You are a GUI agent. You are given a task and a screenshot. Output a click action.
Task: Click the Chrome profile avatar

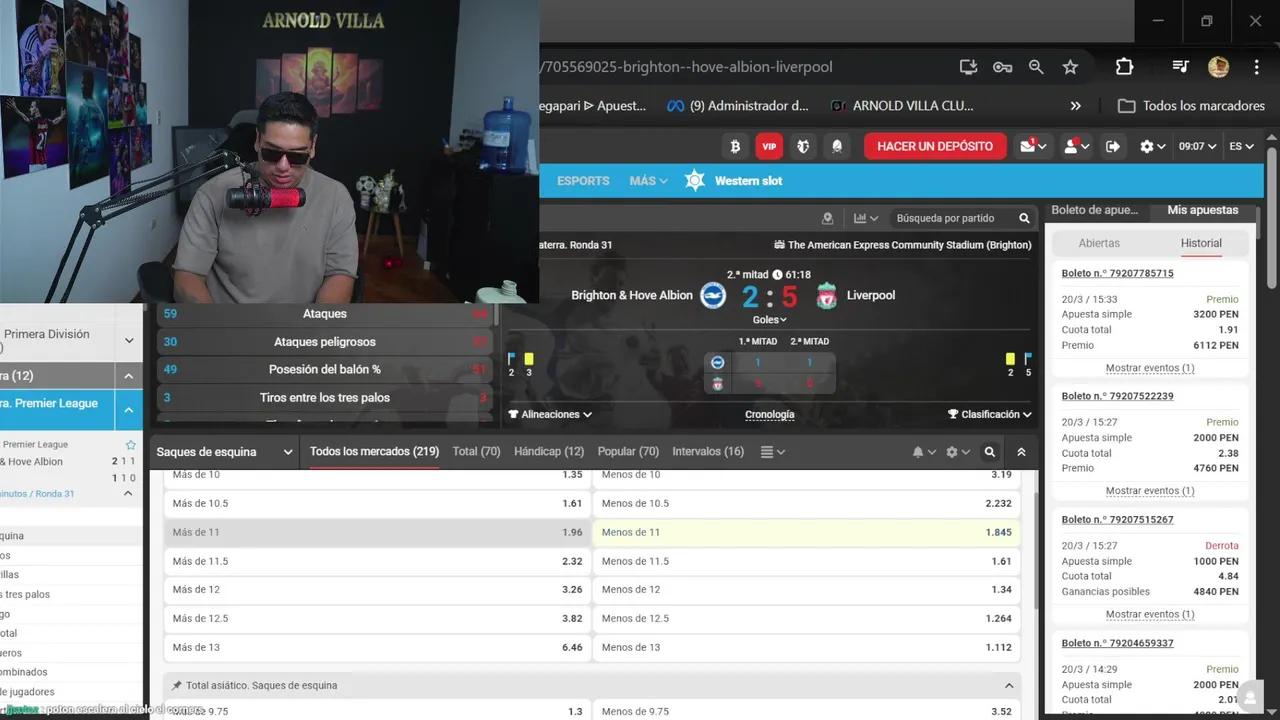tap(1218, 67)
